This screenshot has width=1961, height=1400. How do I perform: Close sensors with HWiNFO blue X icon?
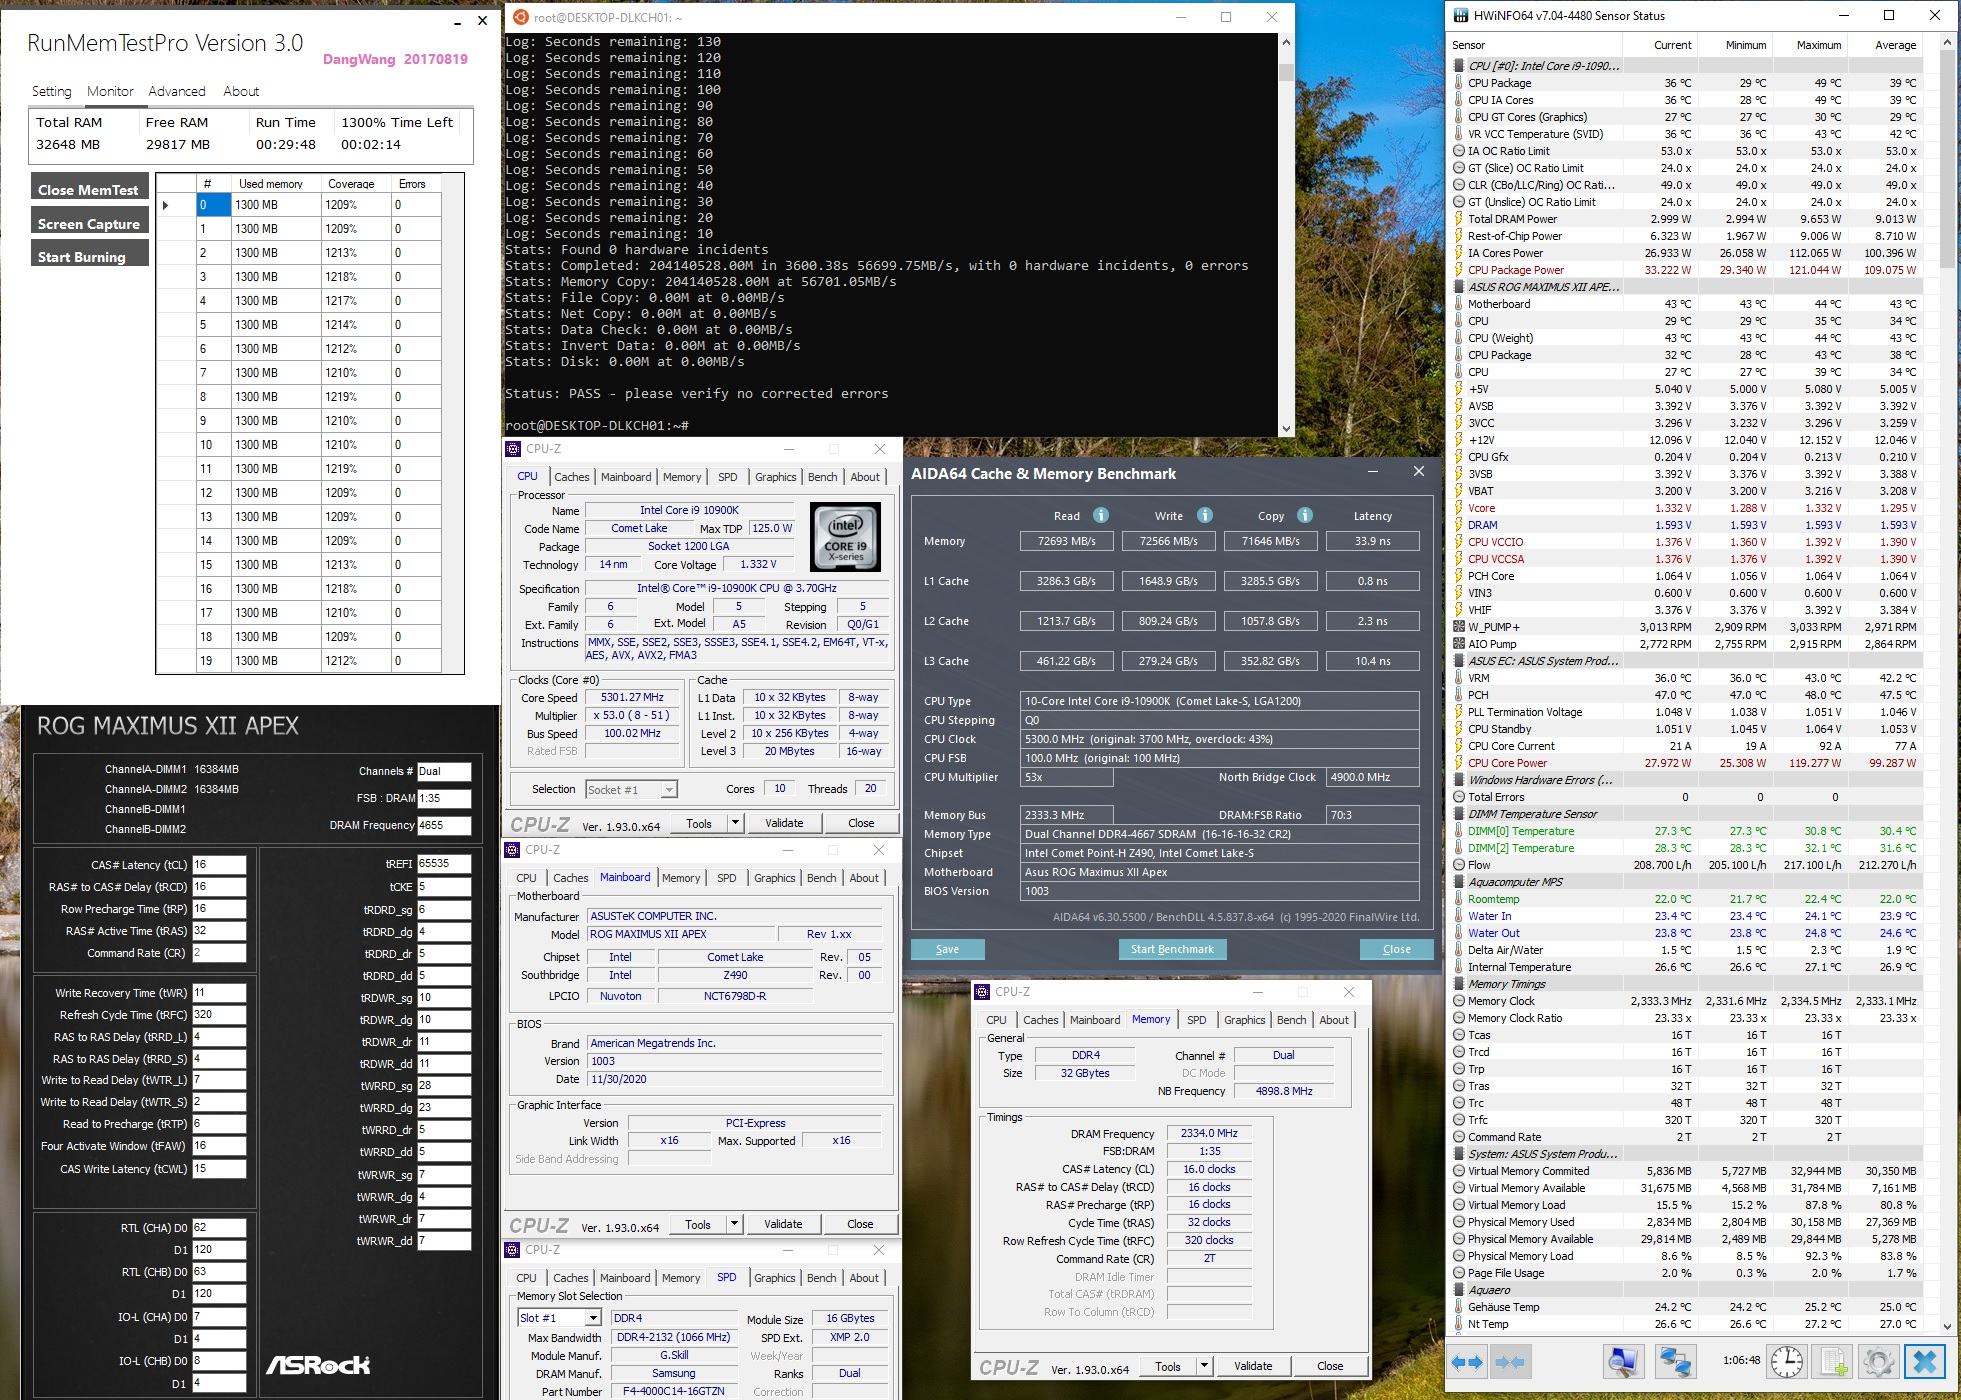pyautogui.click(x=1924, y=1362)
